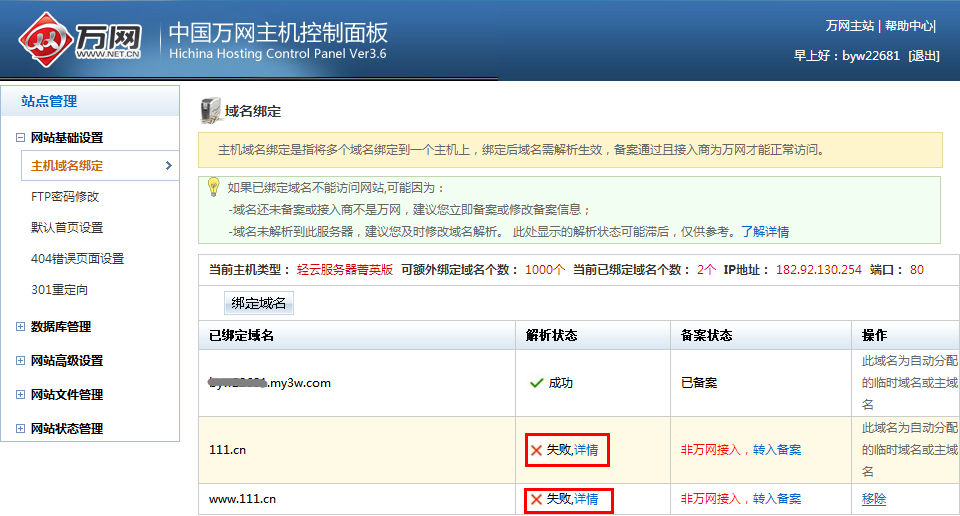This screenshot has height=516, width=960.
Task: Open 帮助中心 in top header
Action: coord(909,26)
